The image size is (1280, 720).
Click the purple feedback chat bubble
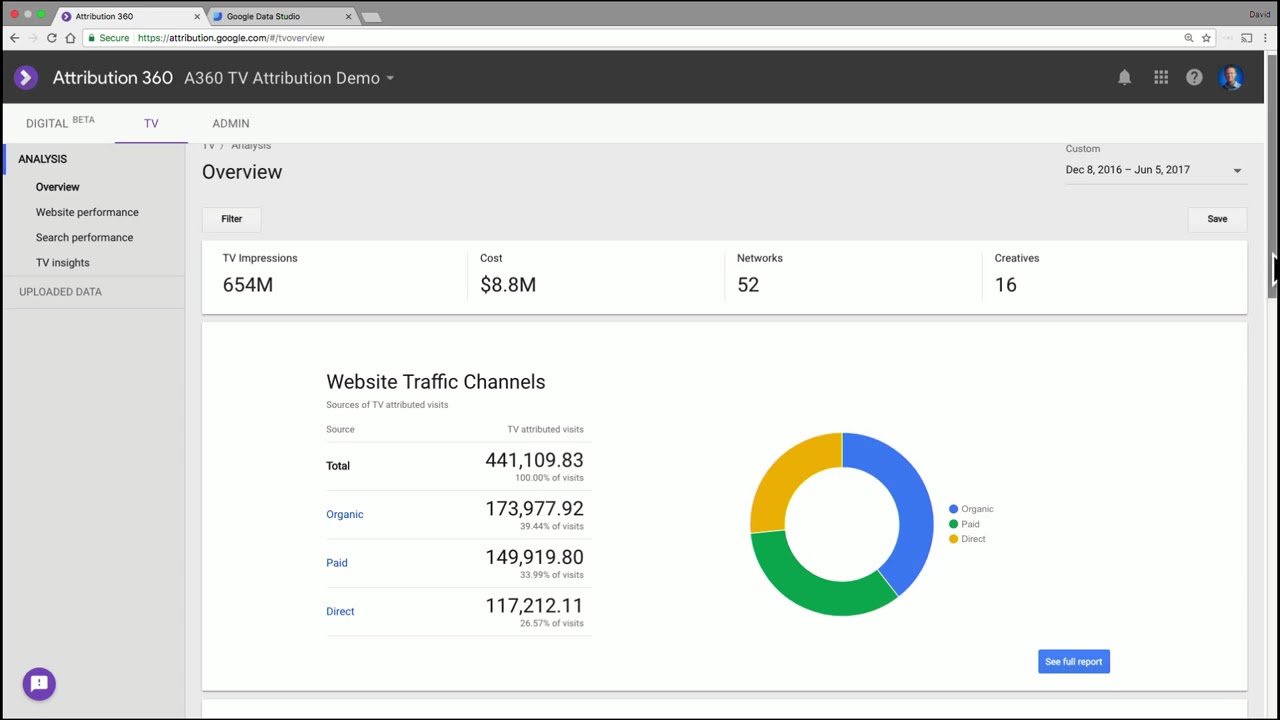coord(39,684)
